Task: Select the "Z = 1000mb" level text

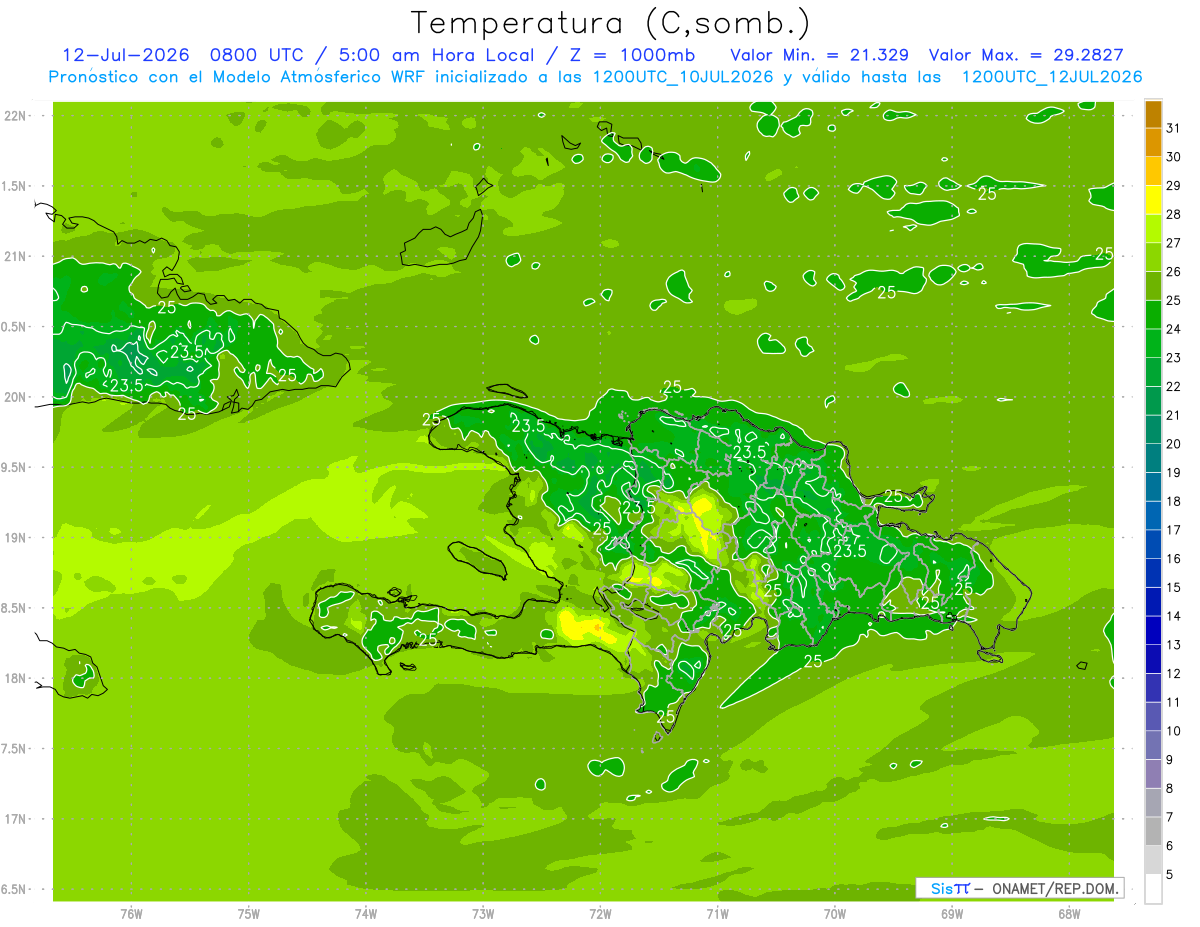Action: coord(634,55)
